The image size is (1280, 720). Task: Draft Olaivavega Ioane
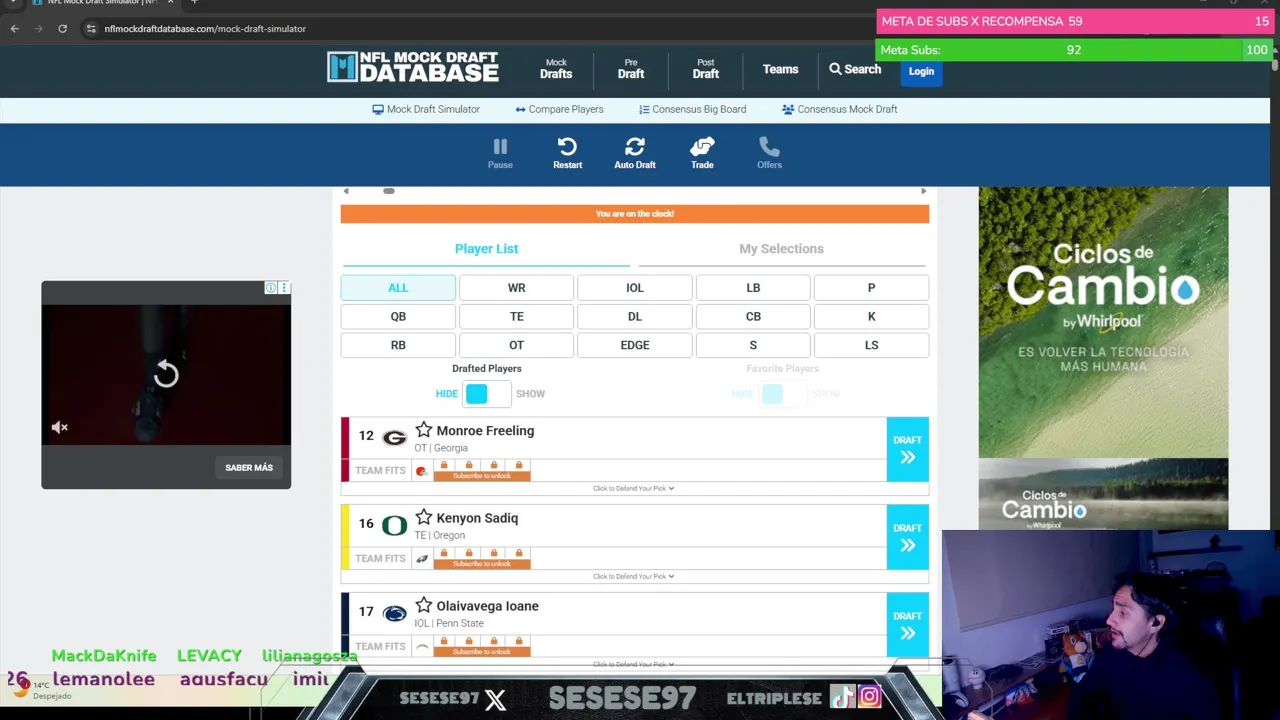pos(907,625)
